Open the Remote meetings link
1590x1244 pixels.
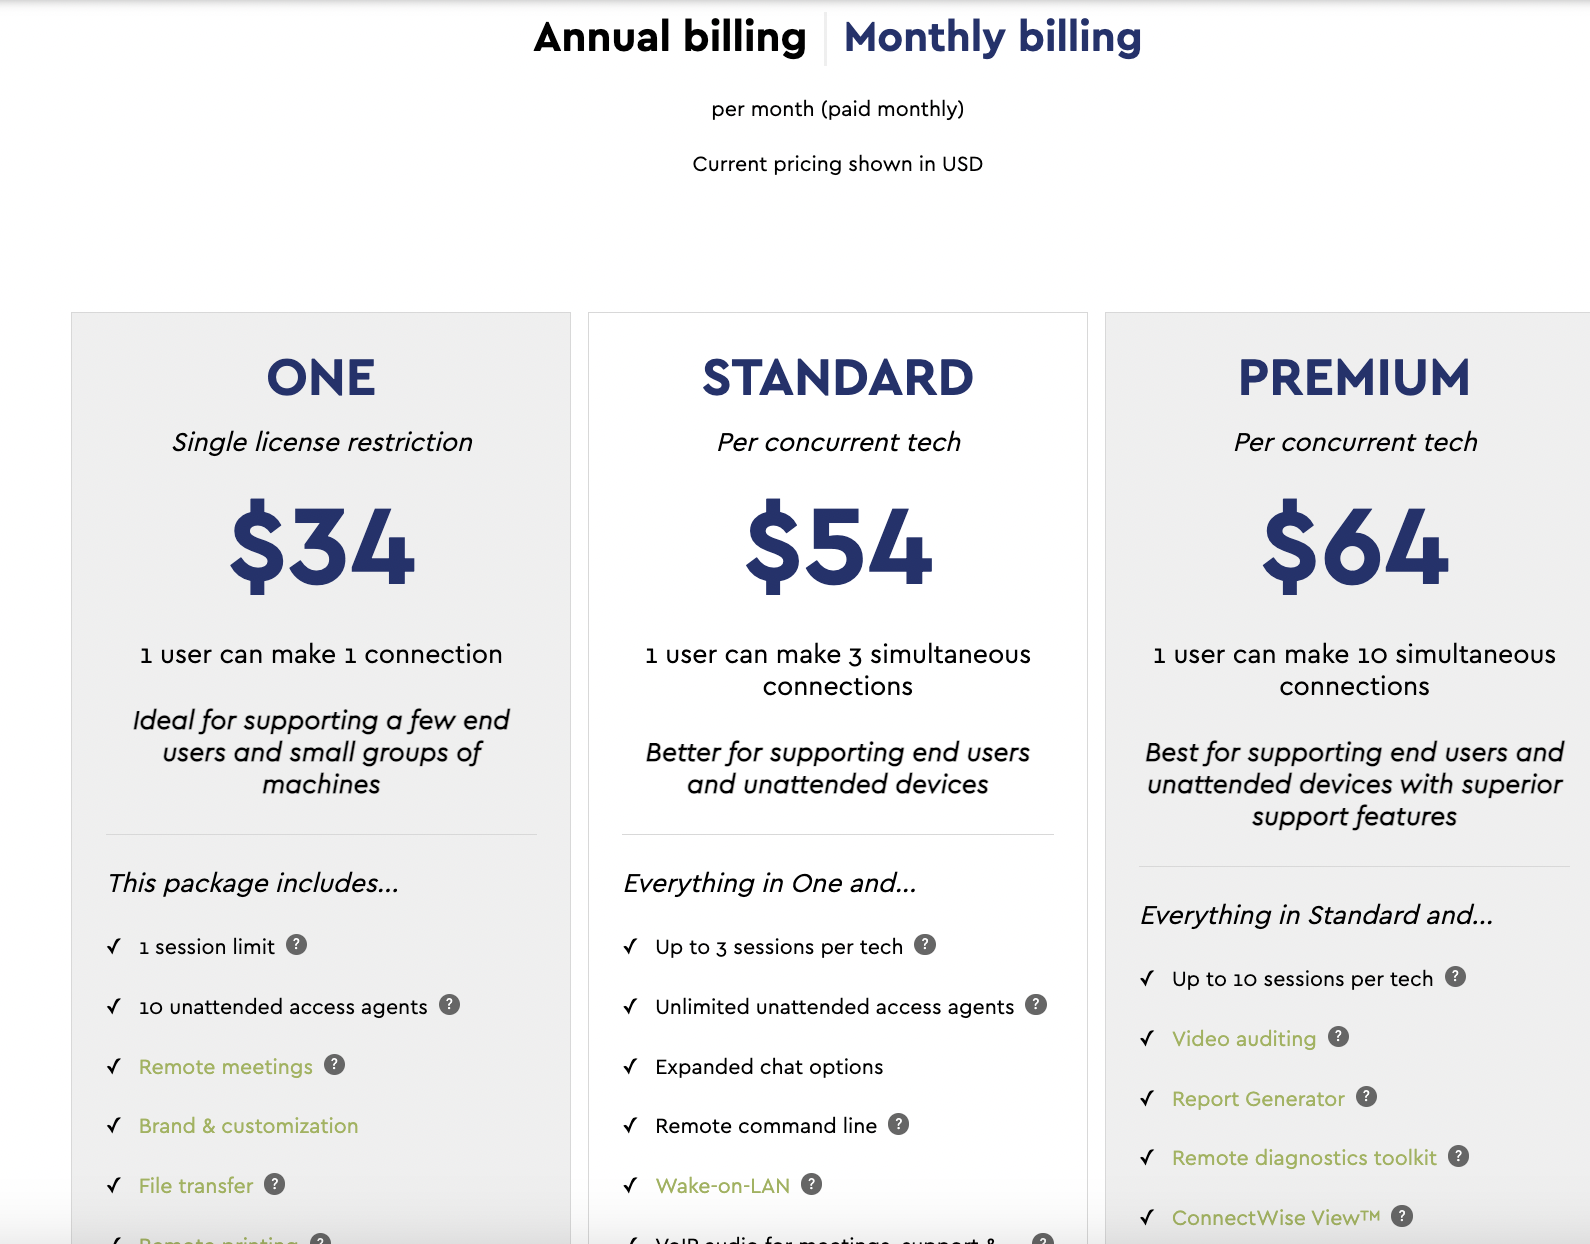[226, 1067]
